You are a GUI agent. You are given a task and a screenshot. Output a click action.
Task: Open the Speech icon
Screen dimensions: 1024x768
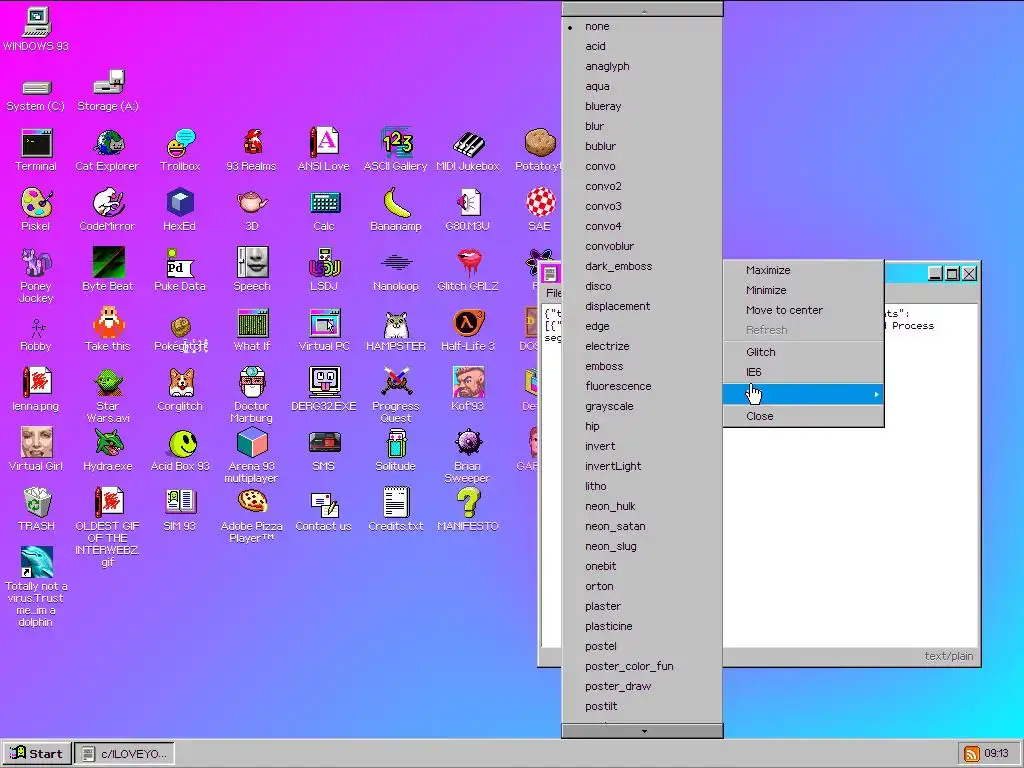[x=252, y=269]
